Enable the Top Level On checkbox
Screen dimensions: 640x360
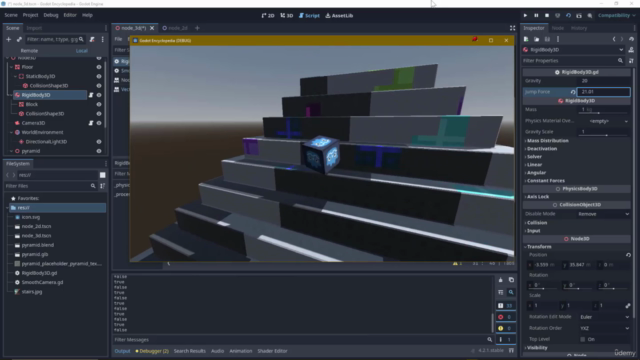[x=582, y=339]
